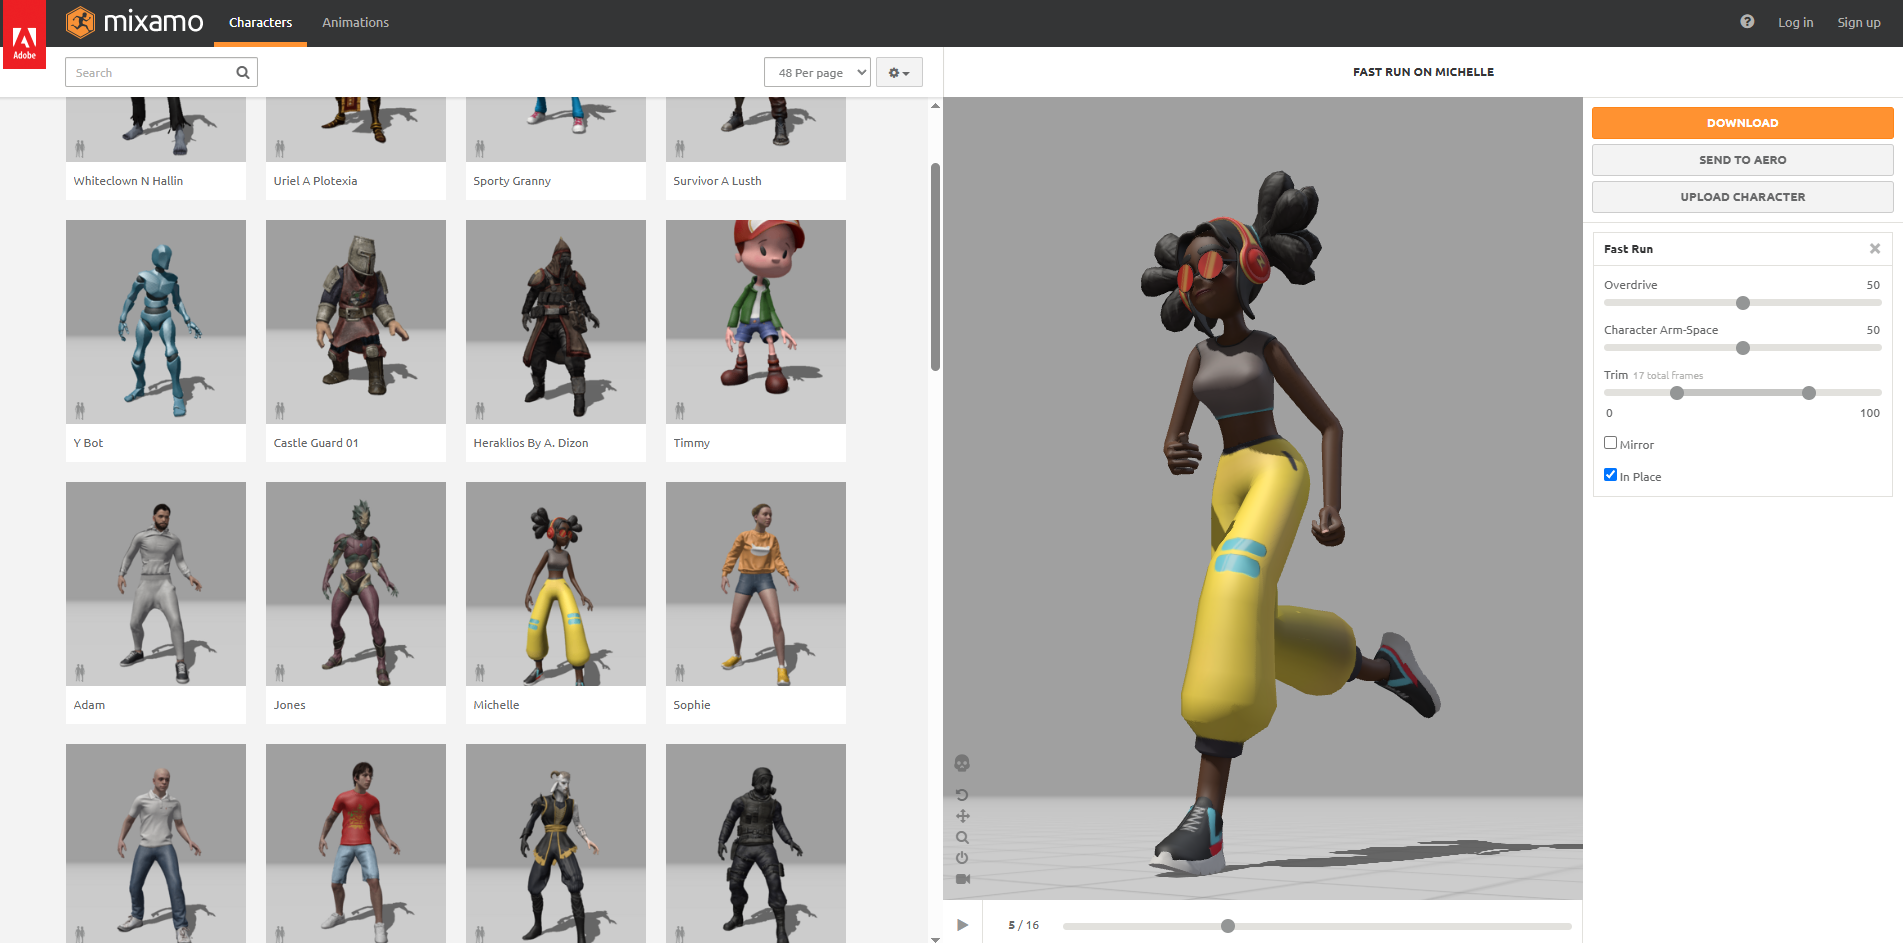Play the Fast Run animation
Image resolution: width=1903 pixels, height=943 pixels.
(x=962, y=925)
